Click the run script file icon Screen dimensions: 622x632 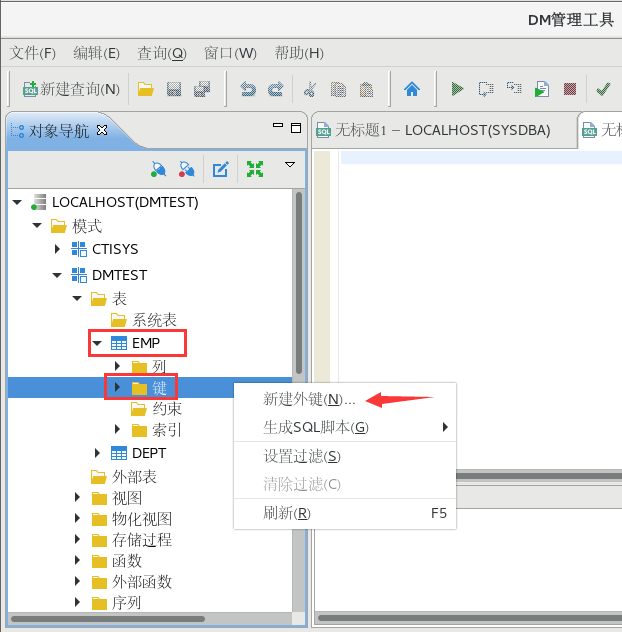click(542, 89)
